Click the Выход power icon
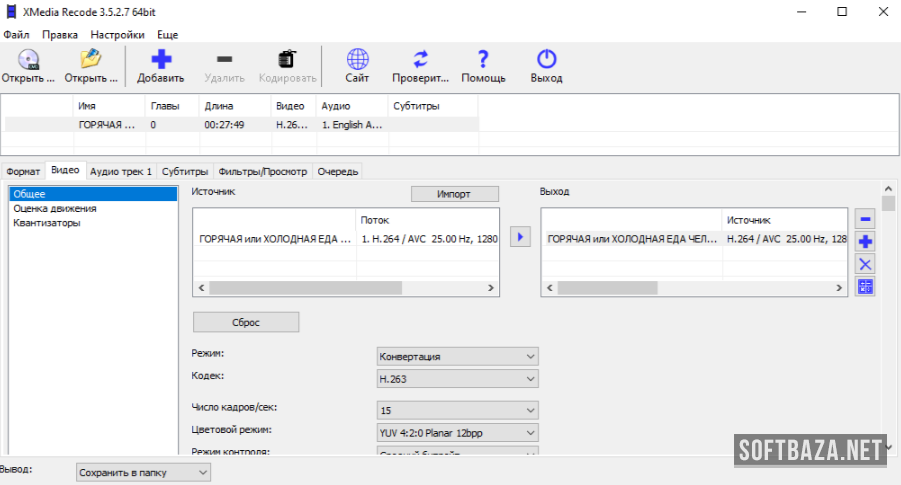The width and height of the screenshot is (901, 485). point(546,60)
